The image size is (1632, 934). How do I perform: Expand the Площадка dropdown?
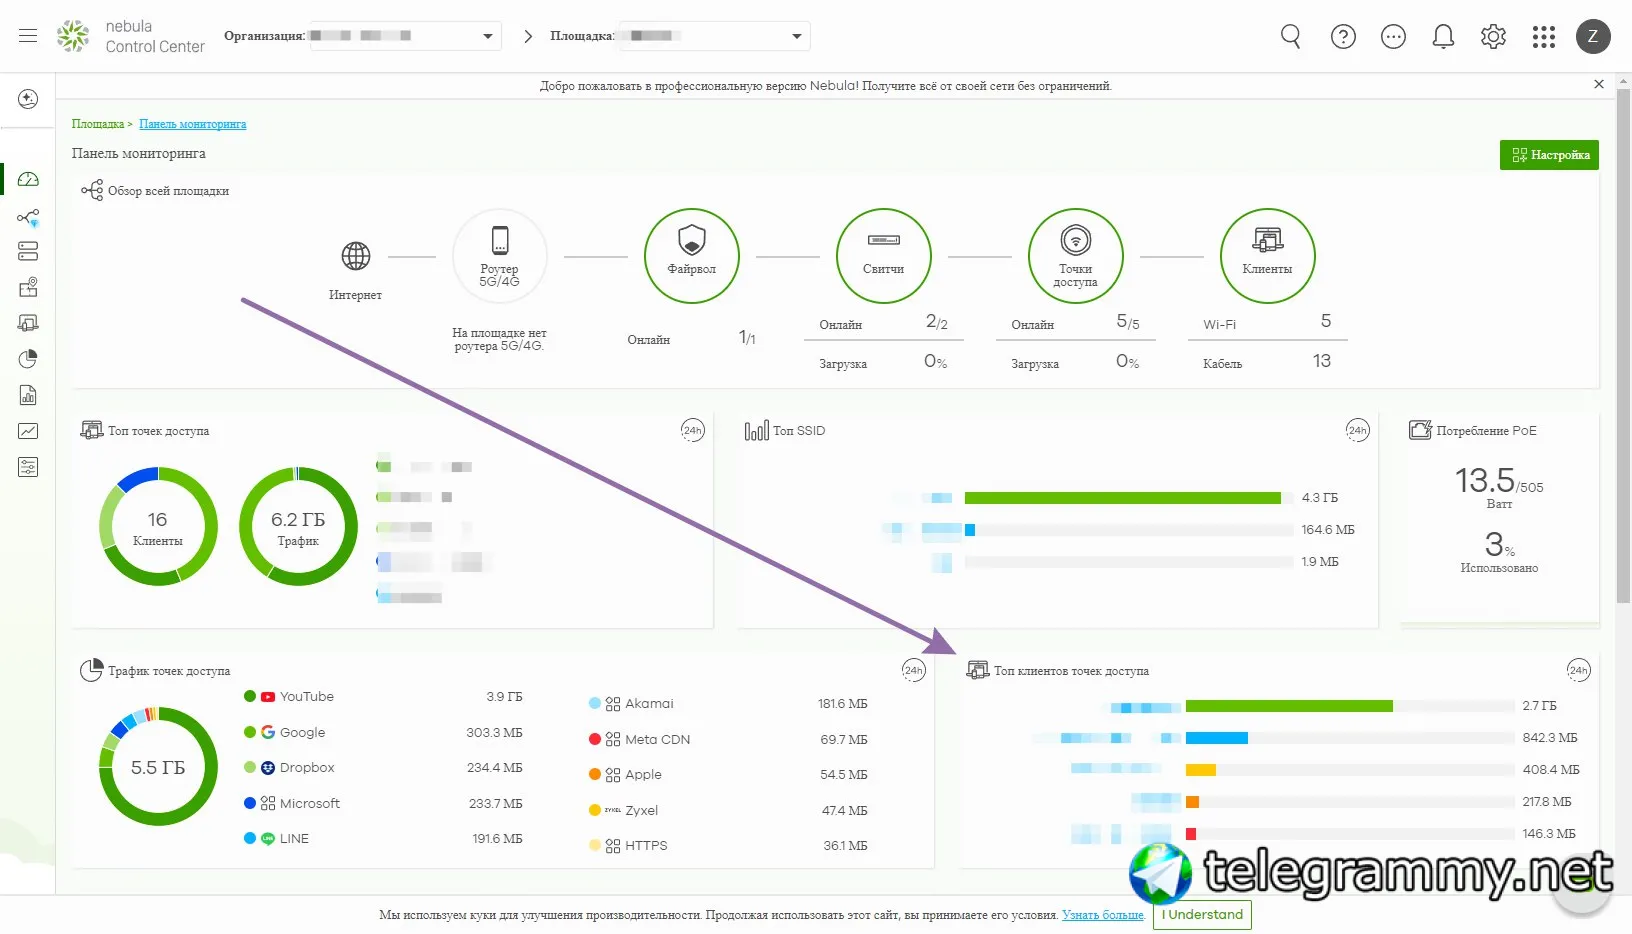point(714,36)
